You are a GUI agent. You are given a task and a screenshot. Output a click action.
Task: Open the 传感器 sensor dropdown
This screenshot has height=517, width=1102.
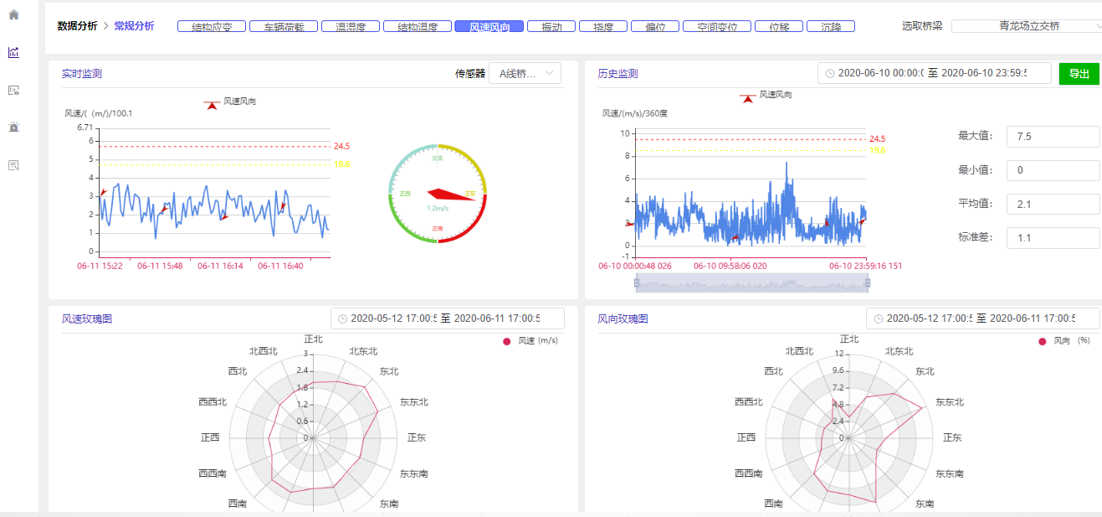(x=525, y=73)
